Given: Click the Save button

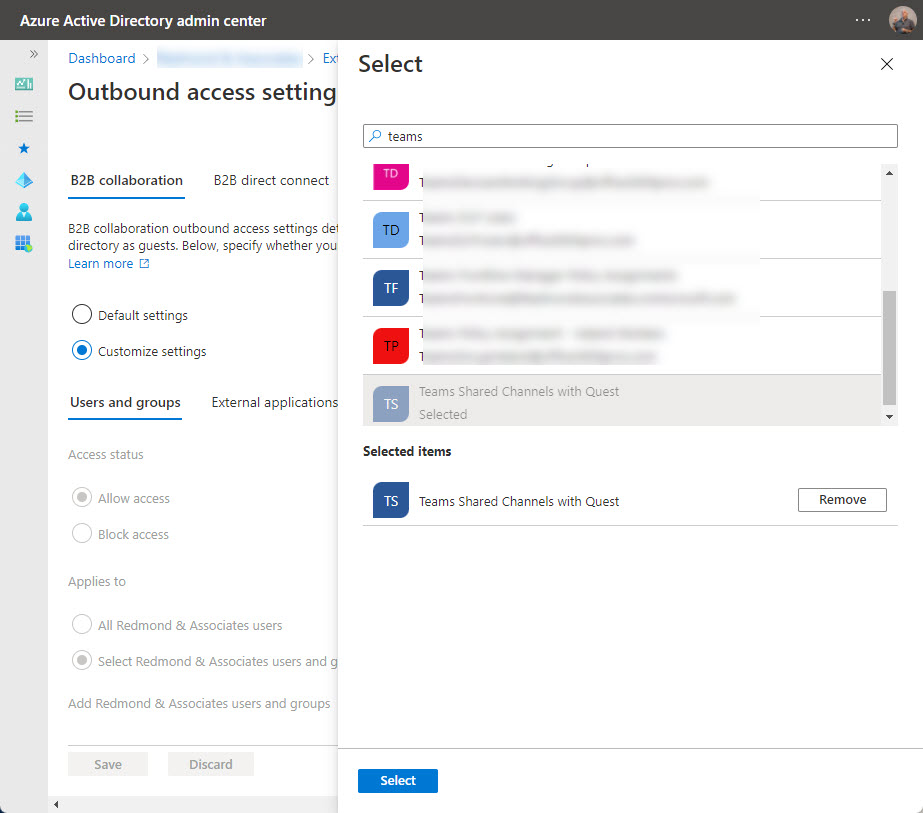Looking at the screenshot, I should click(108, 764).
